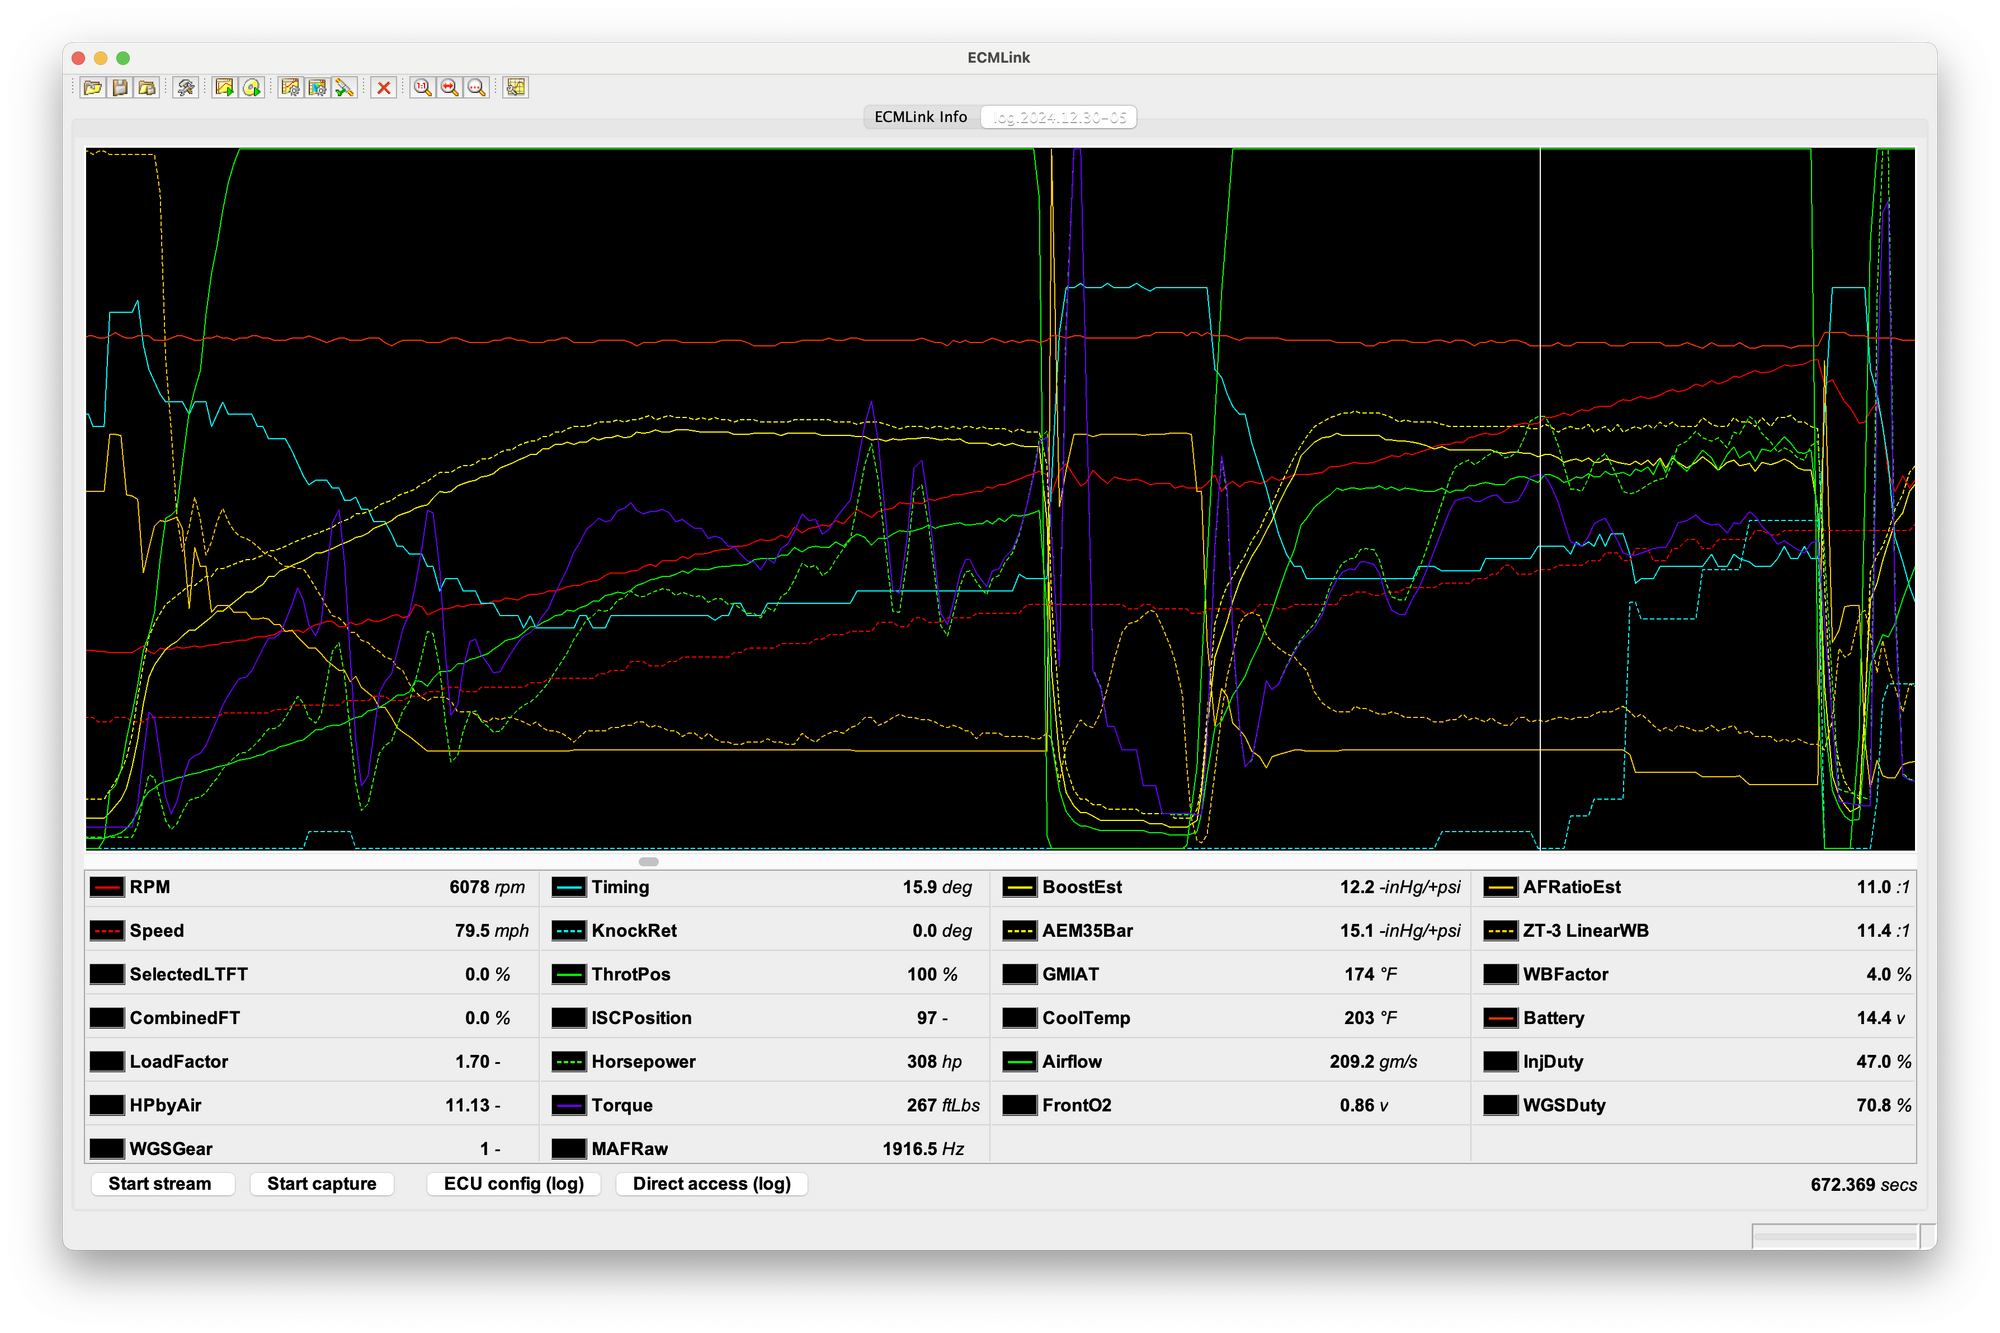Click the Horsepower dashed green swatch
The width and height of the screenshot is (2000, 1333).
(568, 1062)
